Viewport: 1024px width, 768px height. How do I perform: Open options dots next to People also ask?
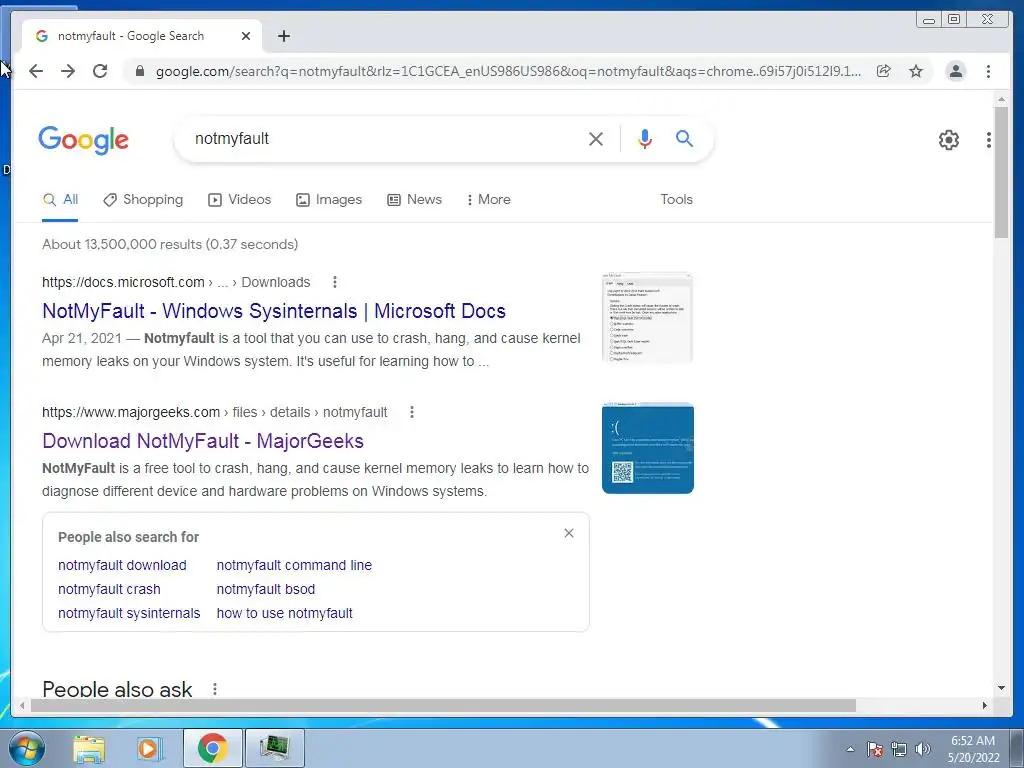point(214,689)
